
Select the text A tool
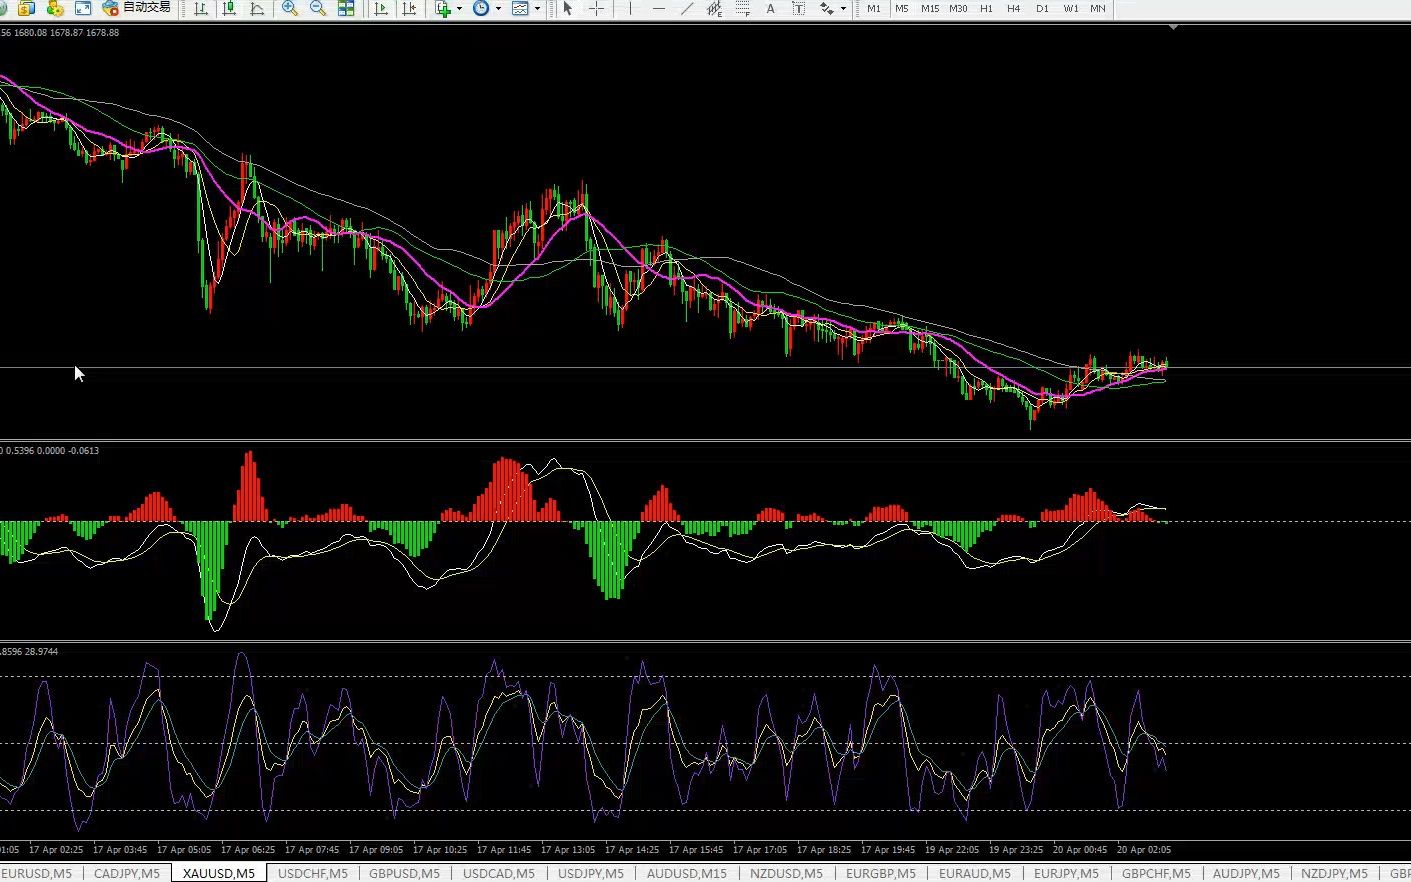pyautogui.click(x=770, y=8)
